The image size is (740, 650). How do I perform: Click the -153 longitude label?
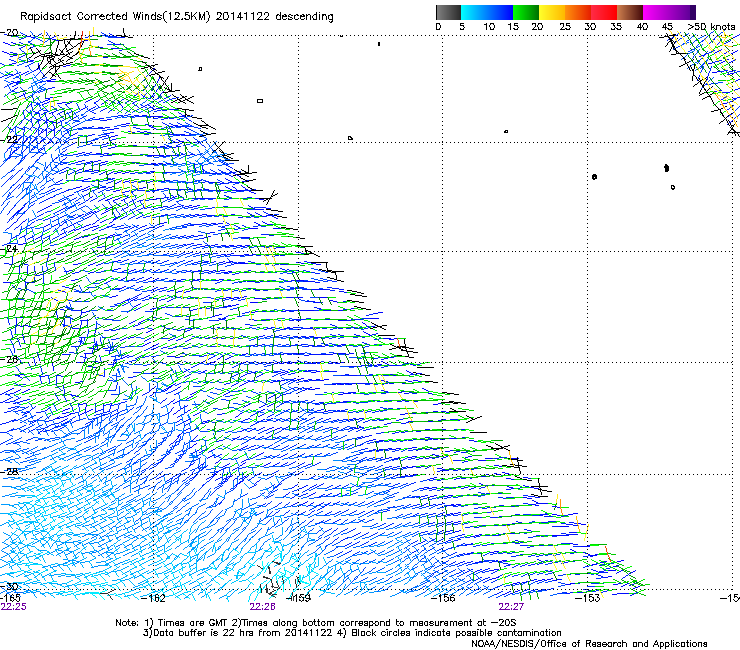[588, 599]
